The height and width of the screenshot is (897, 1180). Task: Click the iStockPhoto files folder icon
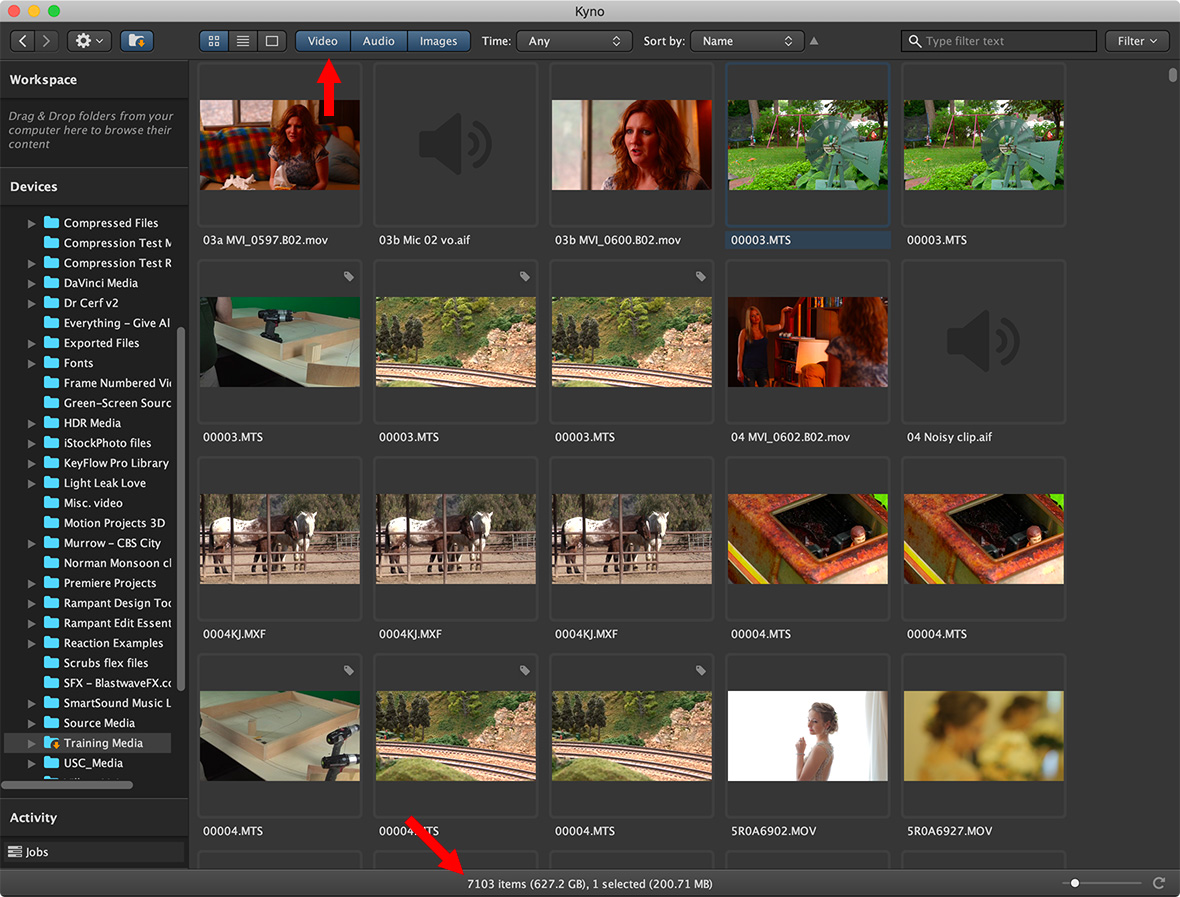pos(51,442)
